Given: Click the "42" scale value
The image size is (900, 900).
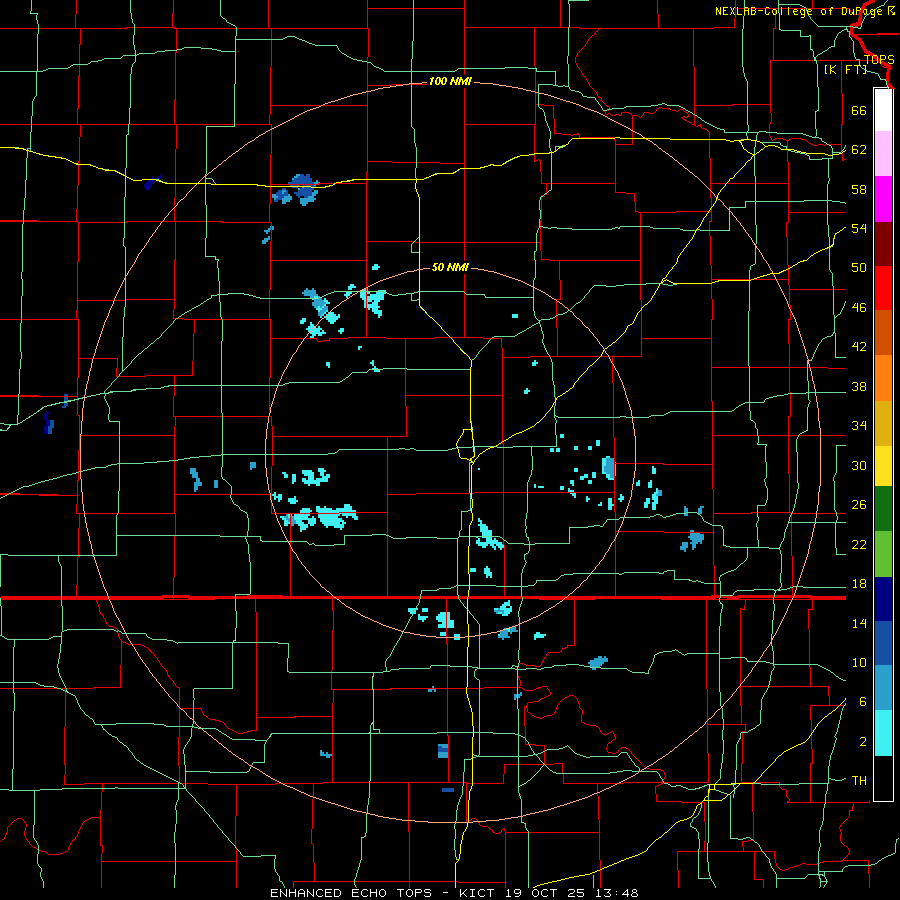Looking at the screenshot, I should click(x=859, y=347).
